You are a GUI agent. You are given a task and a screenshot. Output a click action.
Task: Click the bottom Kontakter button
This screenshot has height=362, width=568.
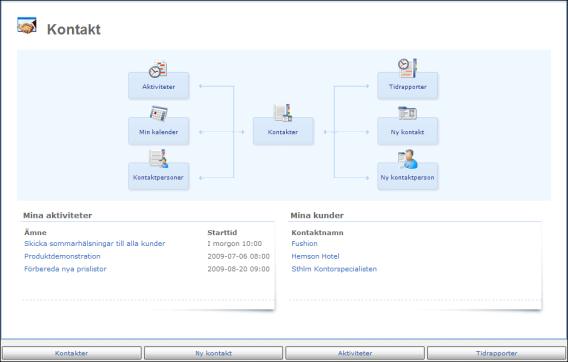pos(72,353)
